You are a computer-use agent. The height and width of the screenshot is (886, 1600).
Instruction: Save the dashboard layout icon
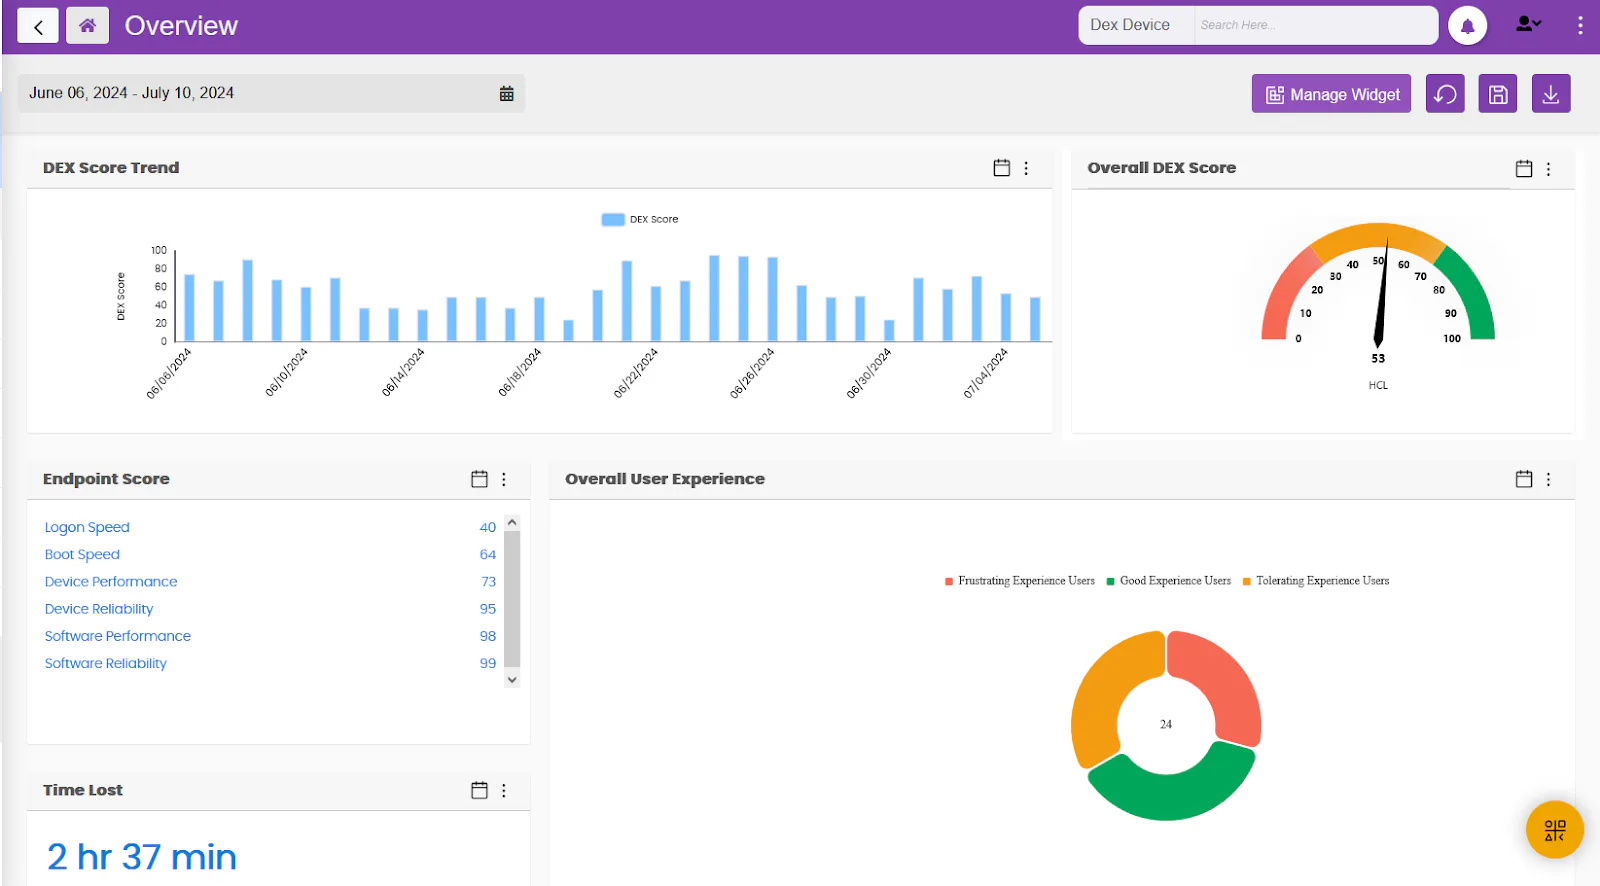click(1498, 94)
